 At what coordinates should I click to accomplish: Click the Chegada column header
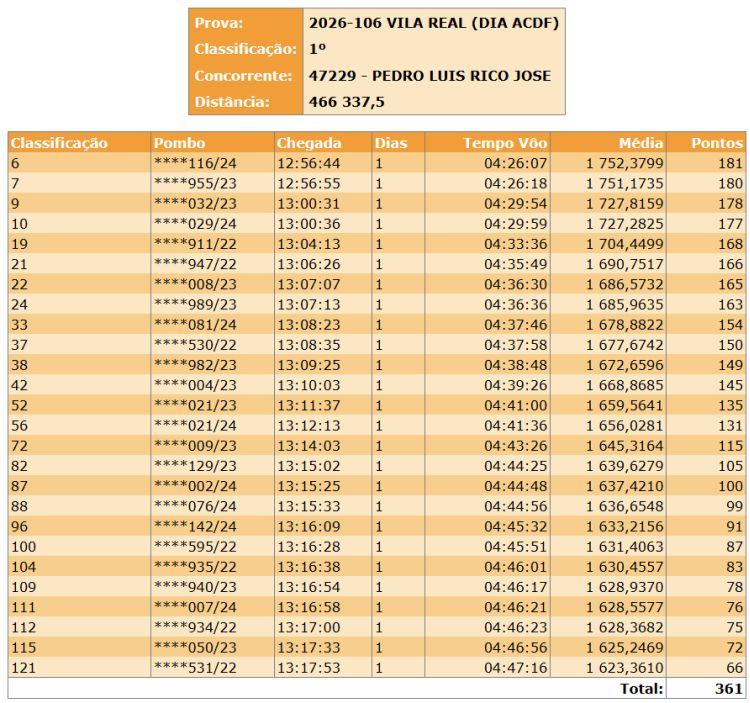pyautogui.click(x=309, y=143)
